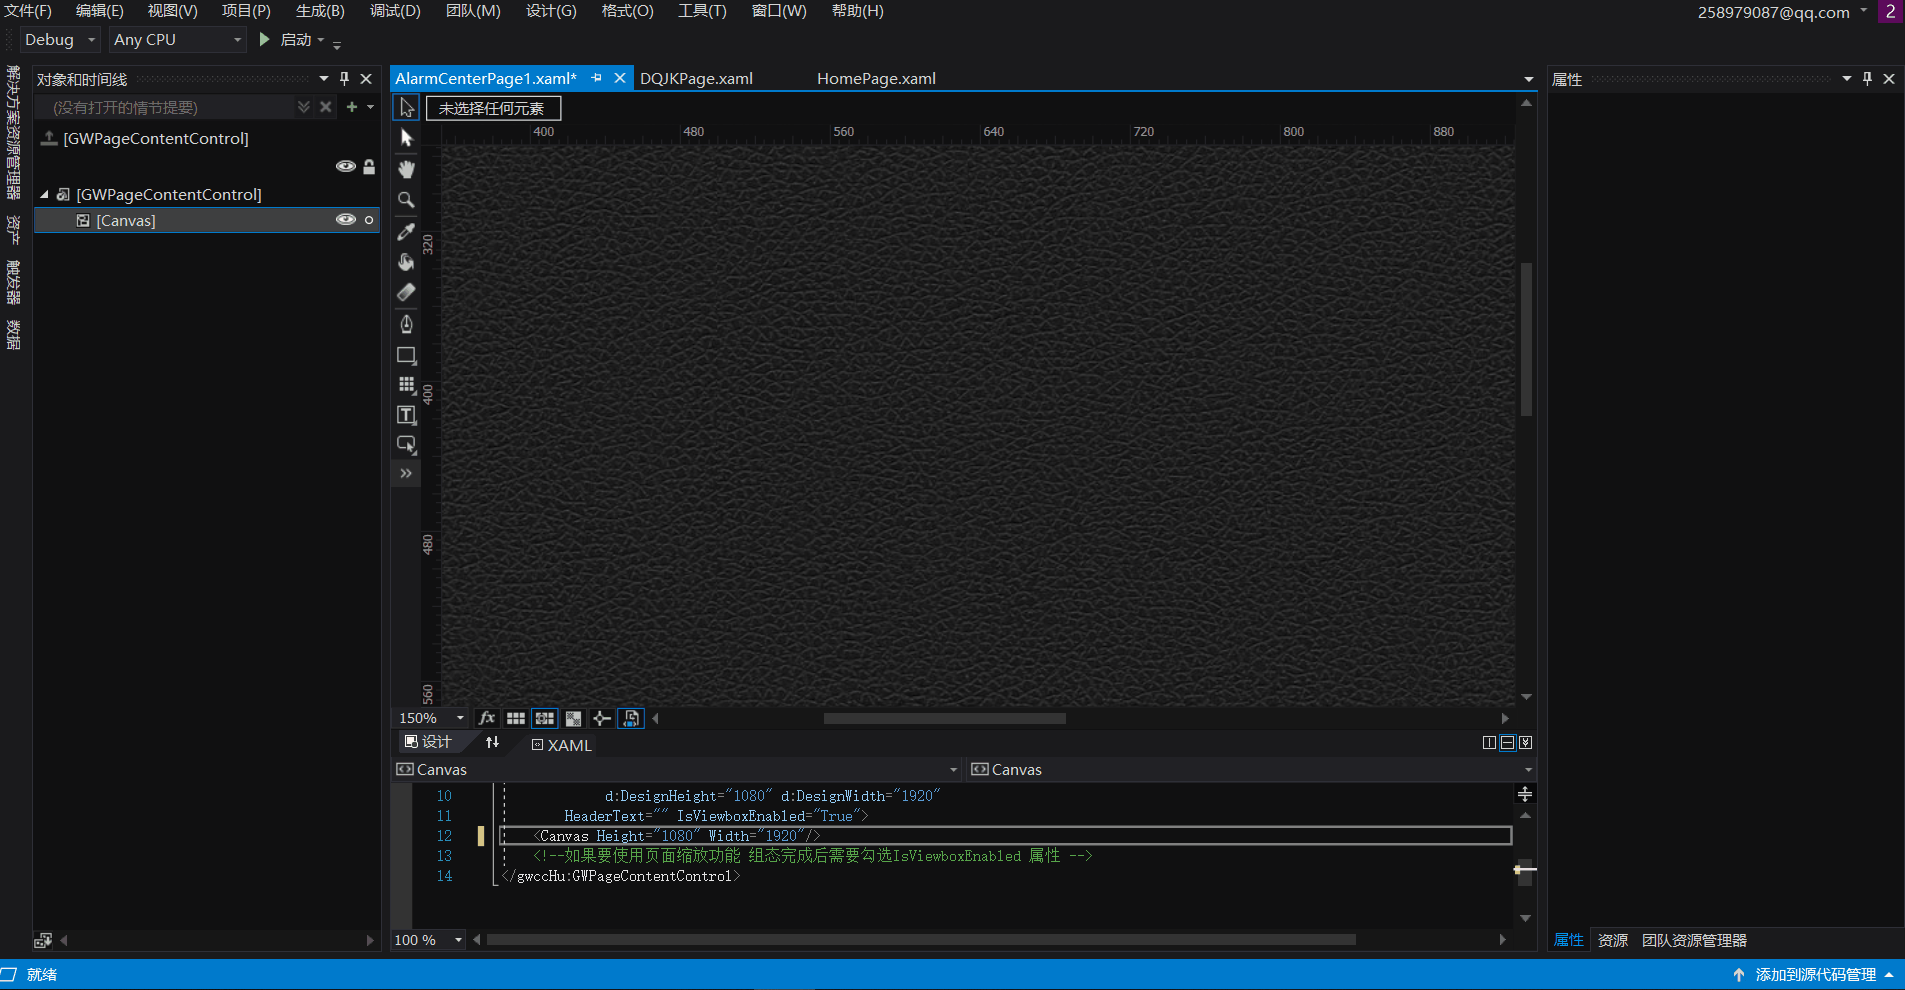
Task: Click 添加到源代码管理 in status bar
Action: pos(1815,975)
